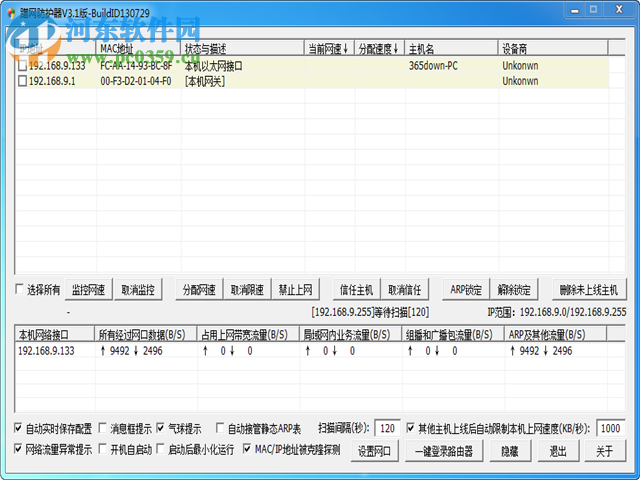The height and width of the screenshot is (480, 640).
Task: Enable the 选择所有 checkbox
Action: [20, 290]
